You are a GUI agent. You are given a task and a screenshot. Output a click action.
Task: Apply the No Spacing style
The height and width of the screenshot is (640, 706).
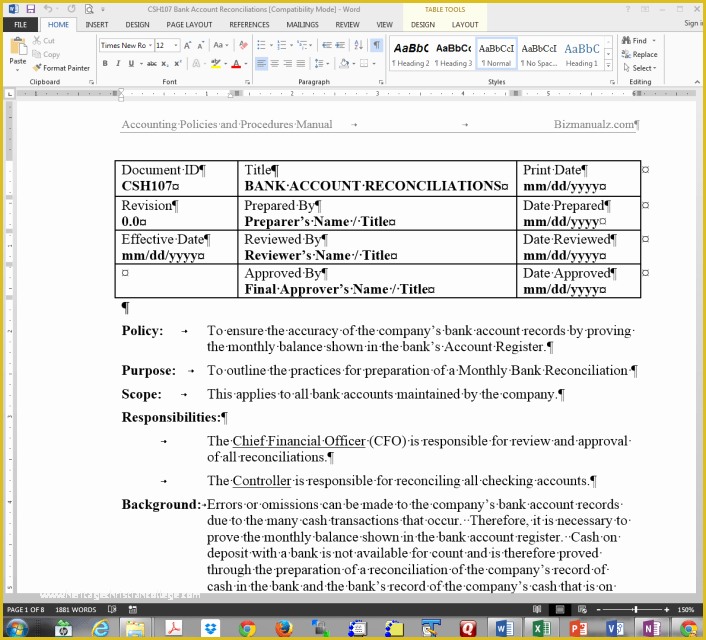[x=539, y=54]
